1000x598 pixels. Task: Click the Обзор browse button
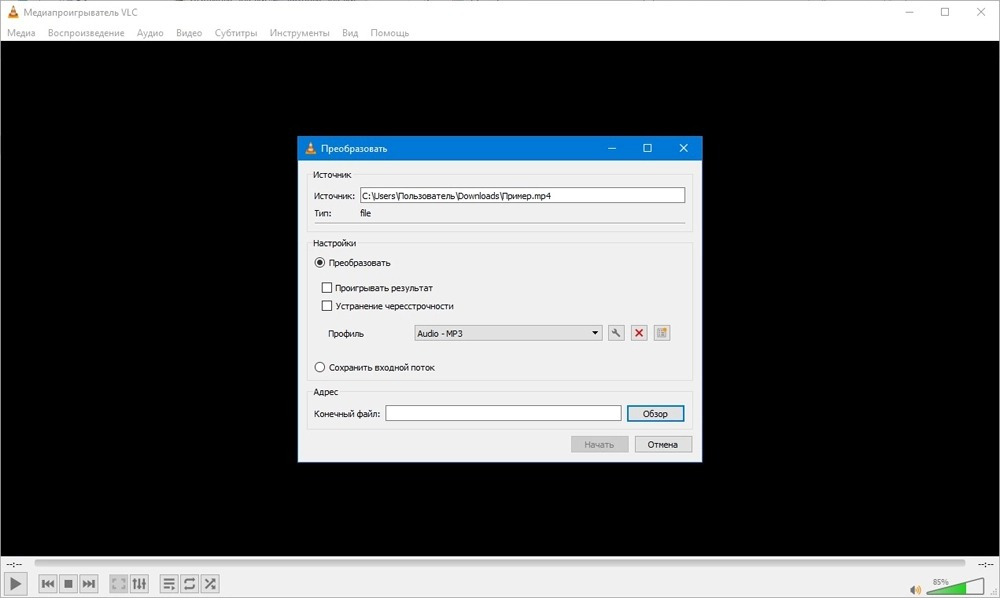point(655,414)
